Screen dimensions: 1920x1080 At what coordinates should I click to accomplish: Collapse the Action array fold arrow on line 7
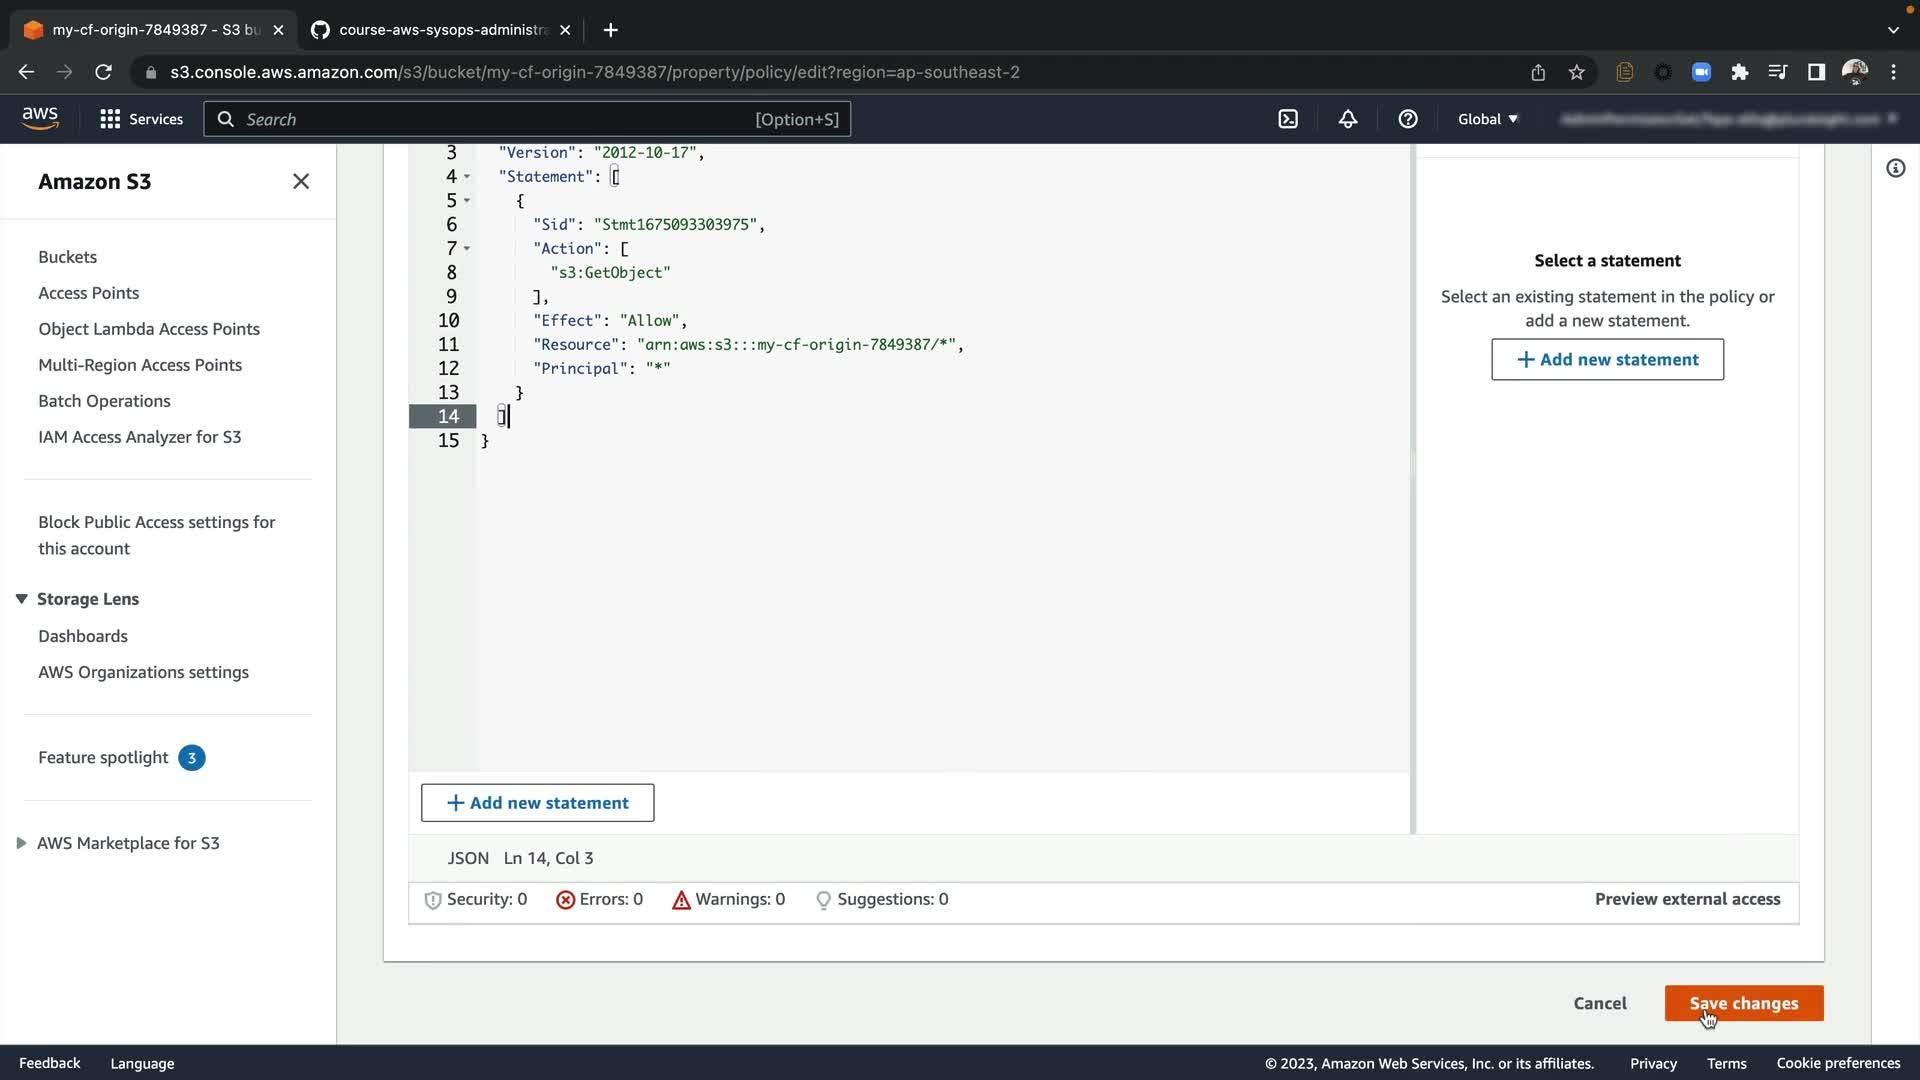click(x=467, y=249)
